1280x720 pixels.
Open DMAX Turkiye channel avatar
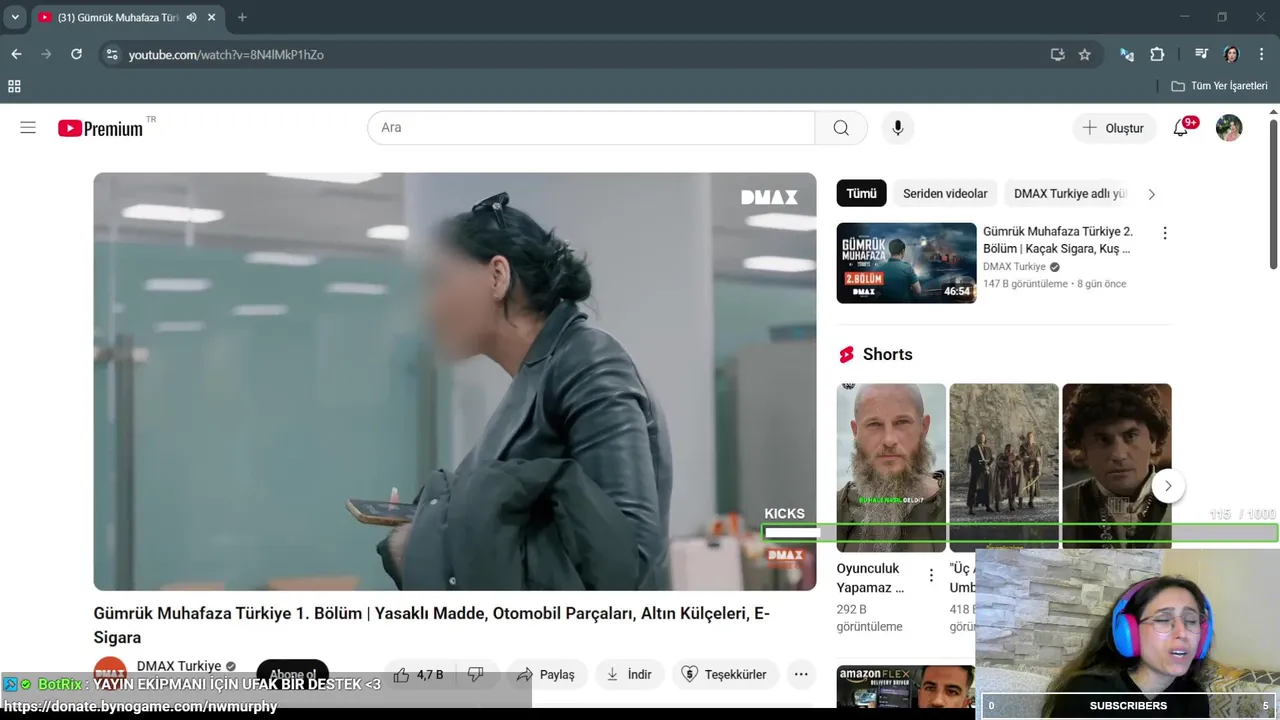coord(110,672)
